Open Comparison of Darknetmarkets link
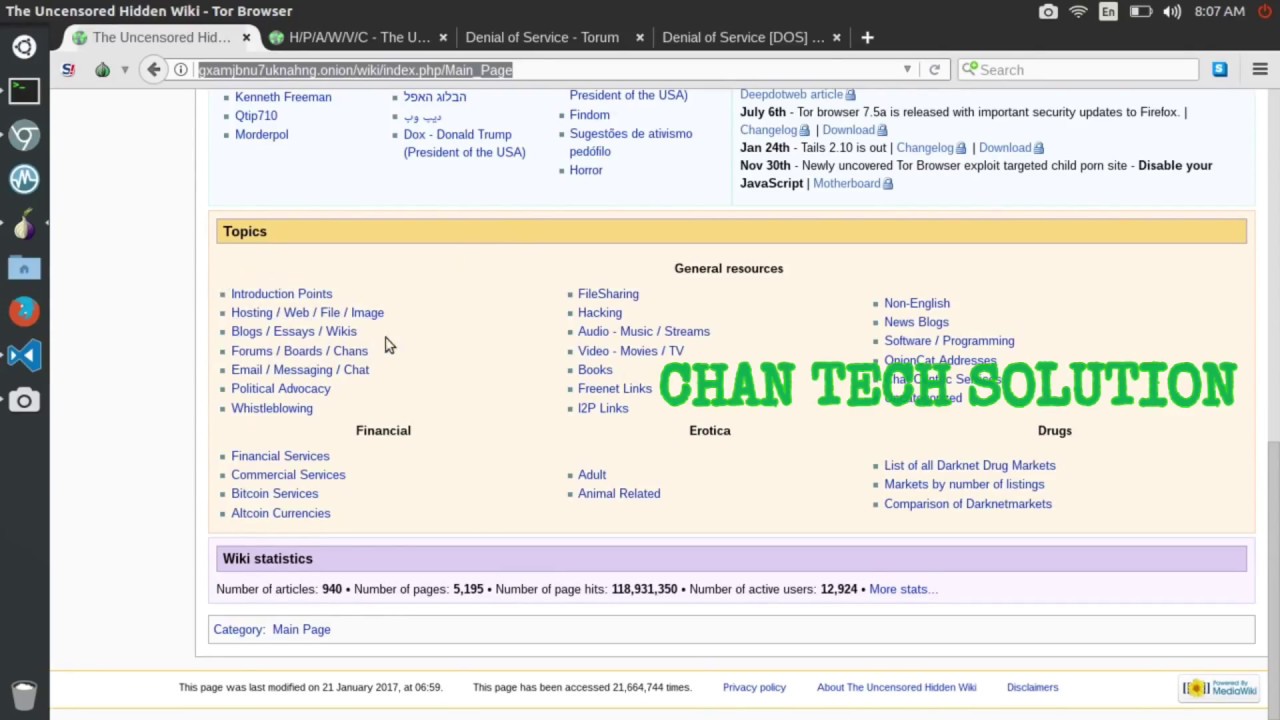The height and width of the screenshot is (720, 1280). [x=967, y=504]
